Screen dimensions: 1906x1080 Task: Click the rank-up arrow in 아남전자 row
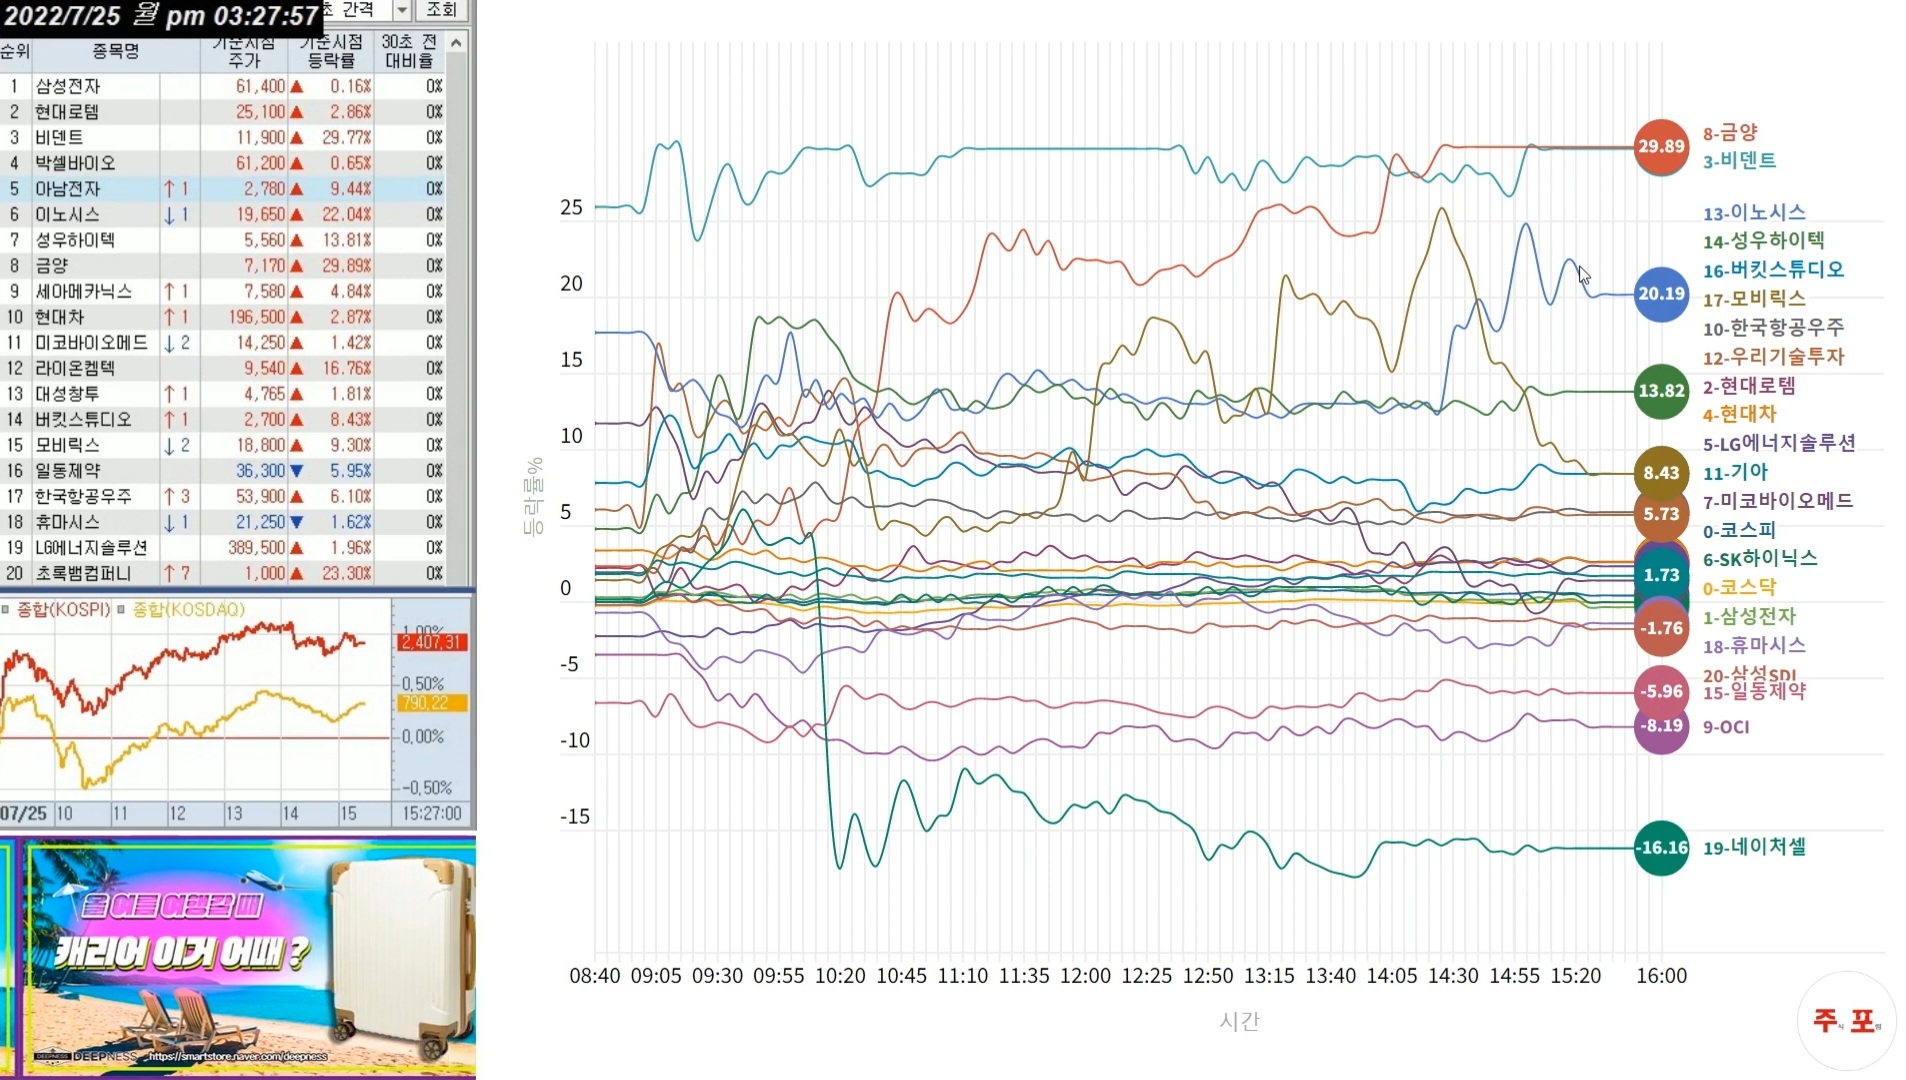169,189
